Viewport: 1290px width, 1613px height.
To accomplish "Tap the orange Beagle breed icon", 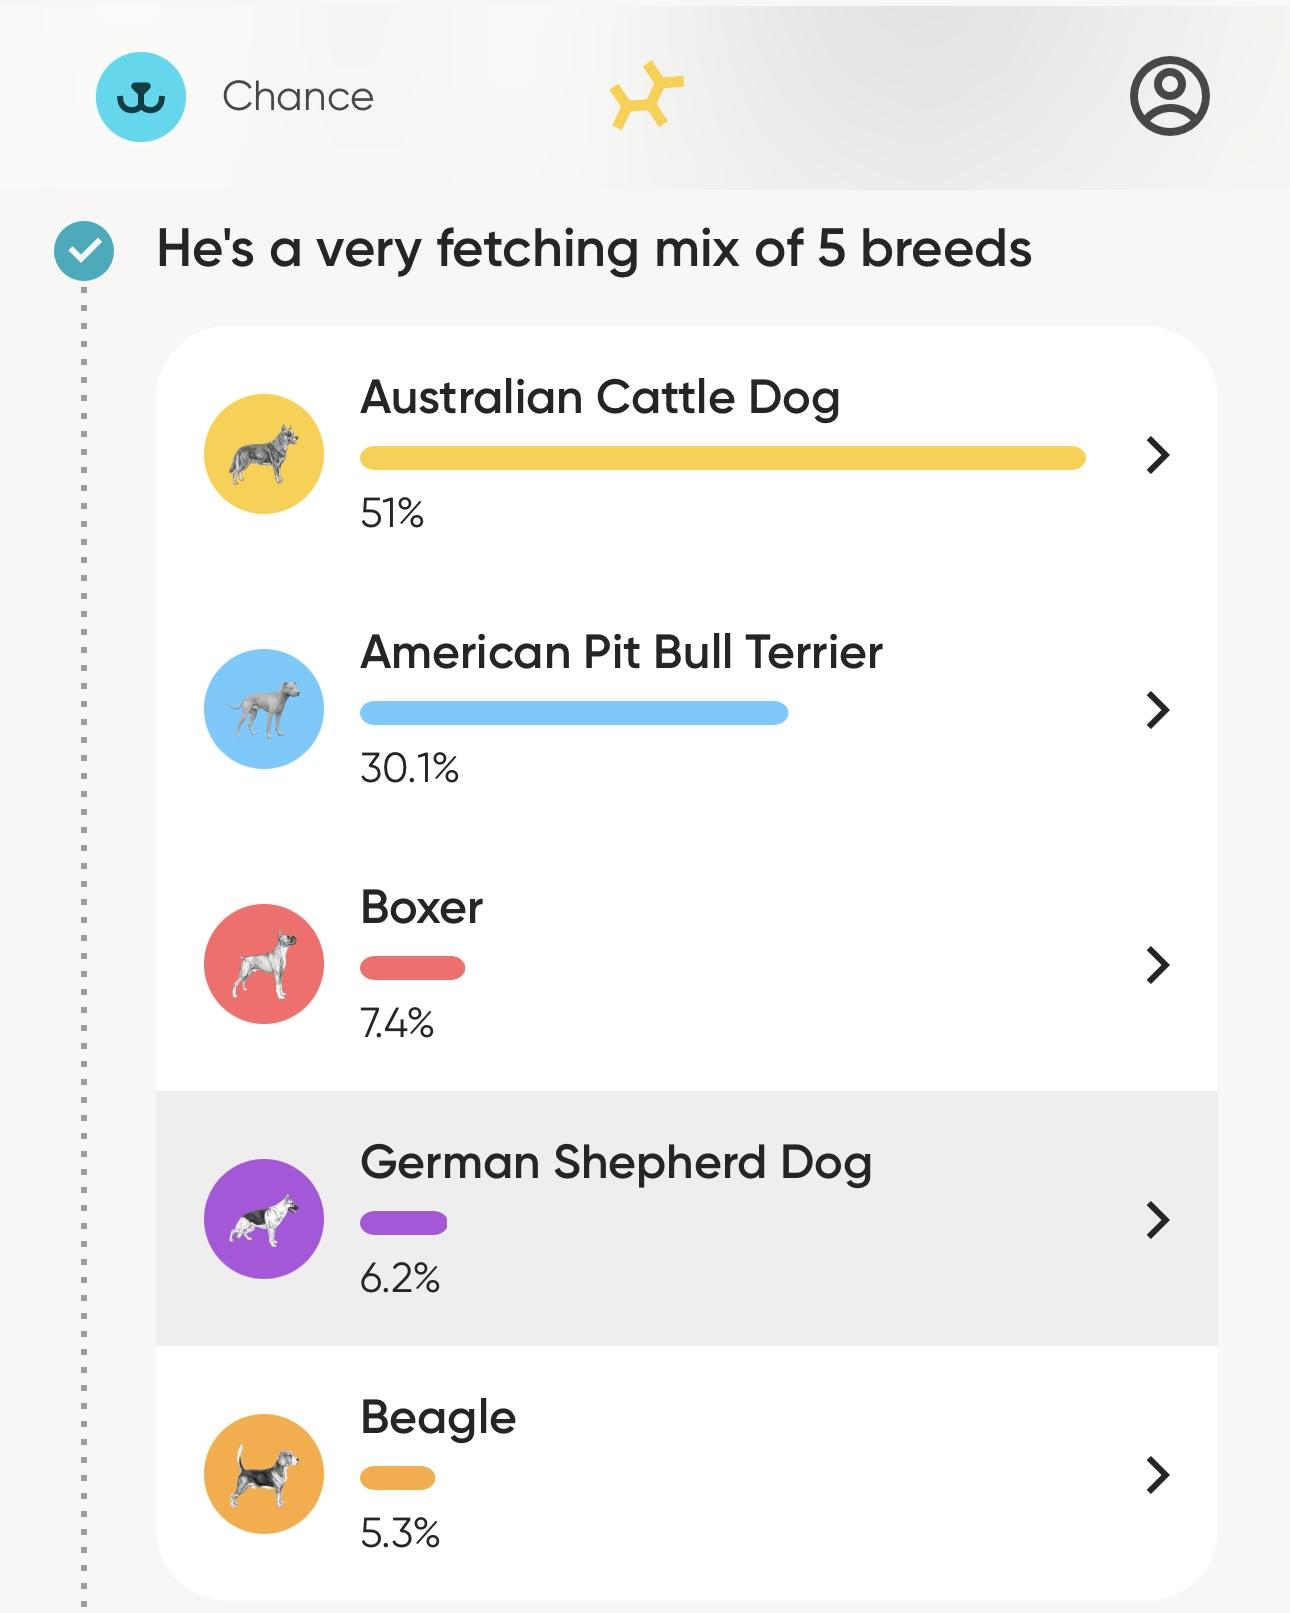I will (x=264, y=1474).
